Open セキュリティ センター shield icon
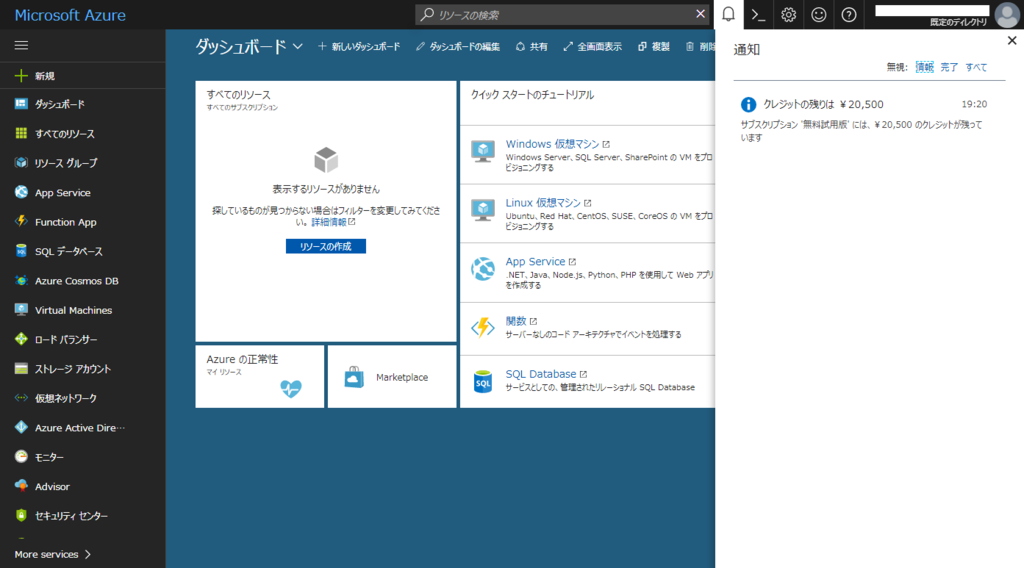This screenshot has height=568, width=1024. [x=21, y=515]
